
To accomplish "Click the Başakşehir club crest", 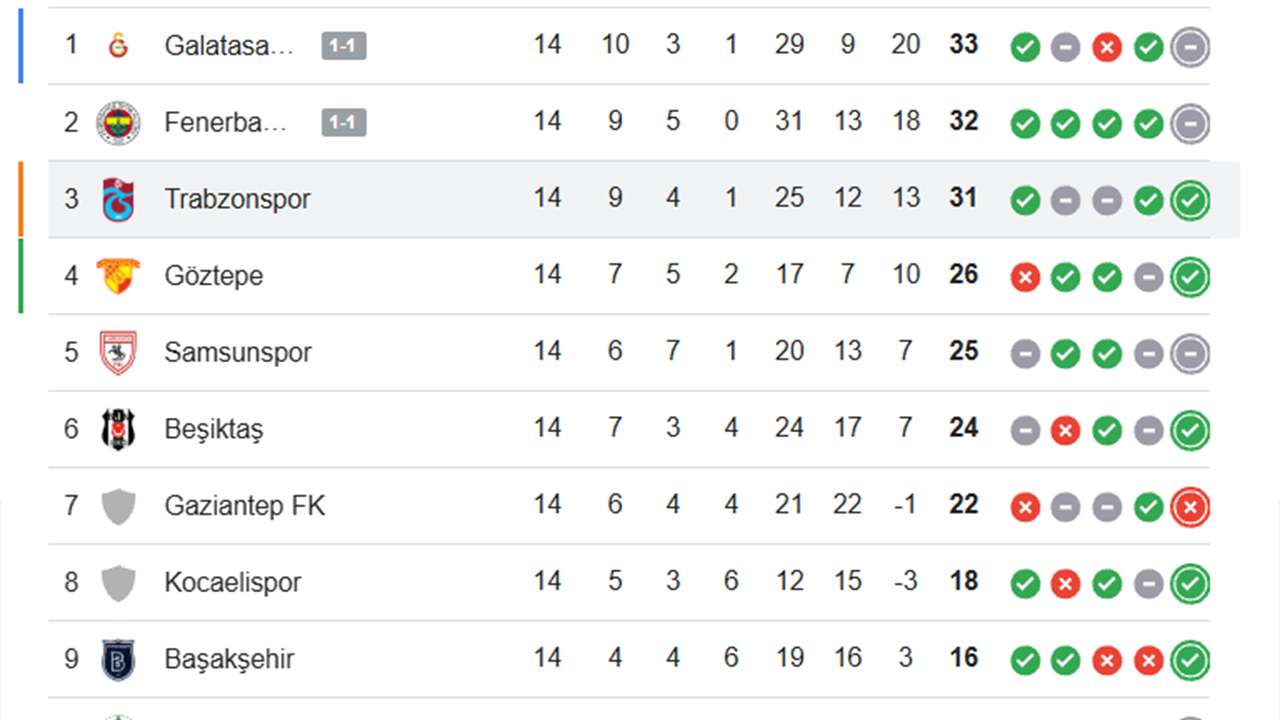I will pos(117,659).
